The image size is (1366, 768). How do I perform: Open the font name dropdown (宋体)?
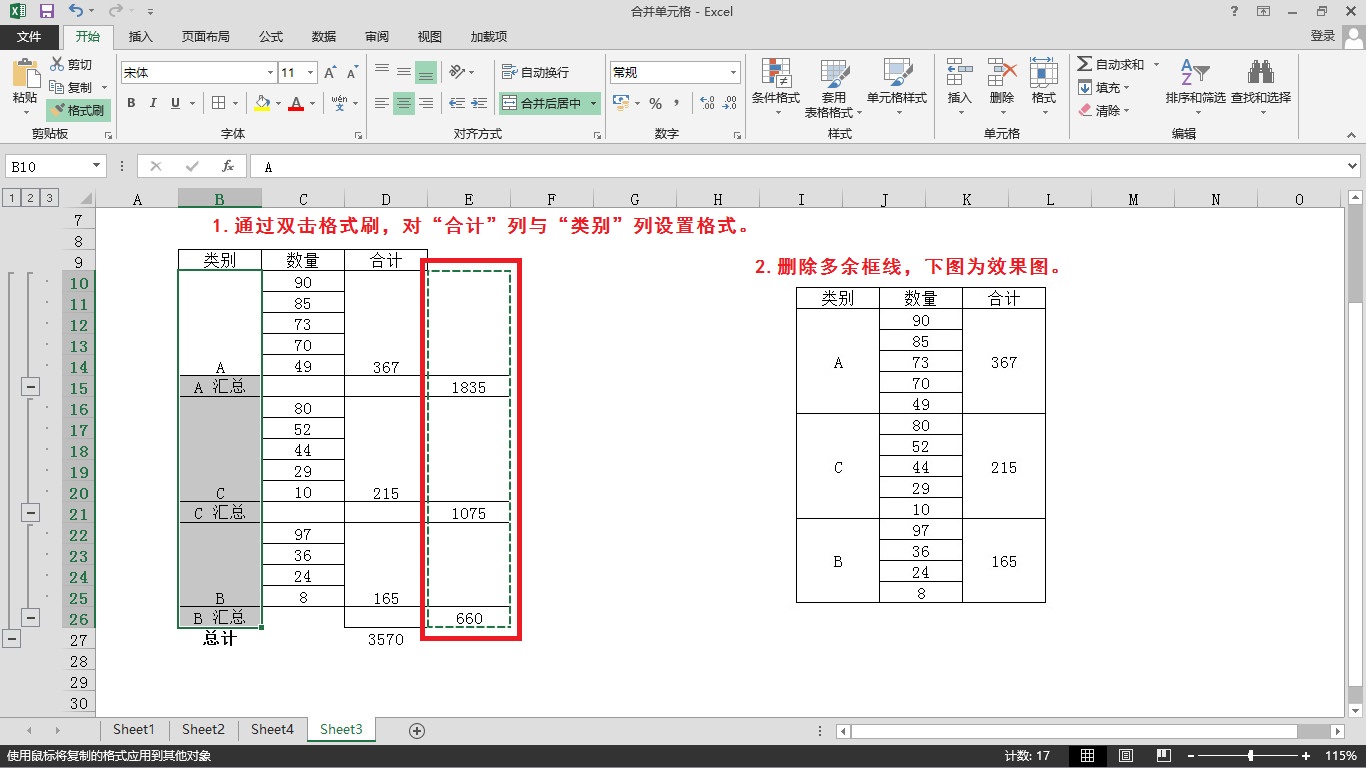point(270,73)
